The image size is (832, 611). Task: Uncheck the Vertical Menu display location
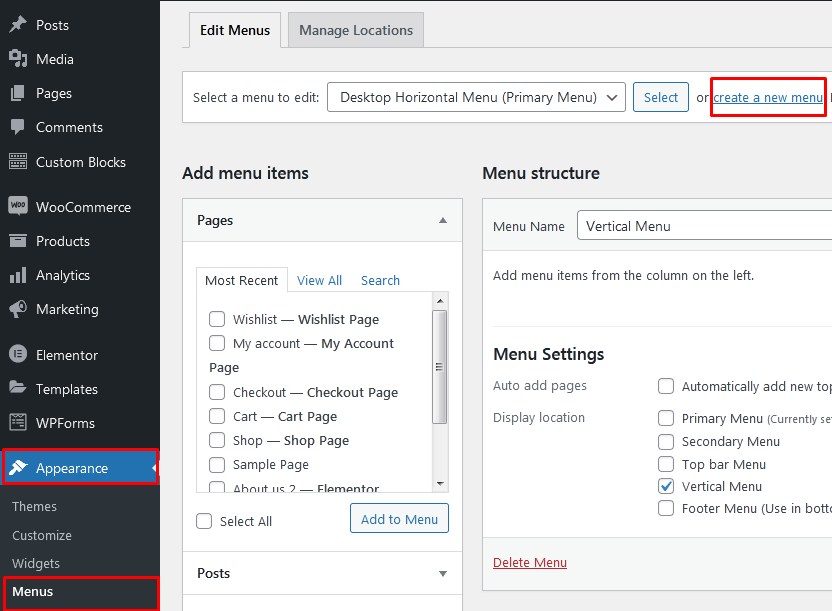pyautogui.click(x=666, y=486)
